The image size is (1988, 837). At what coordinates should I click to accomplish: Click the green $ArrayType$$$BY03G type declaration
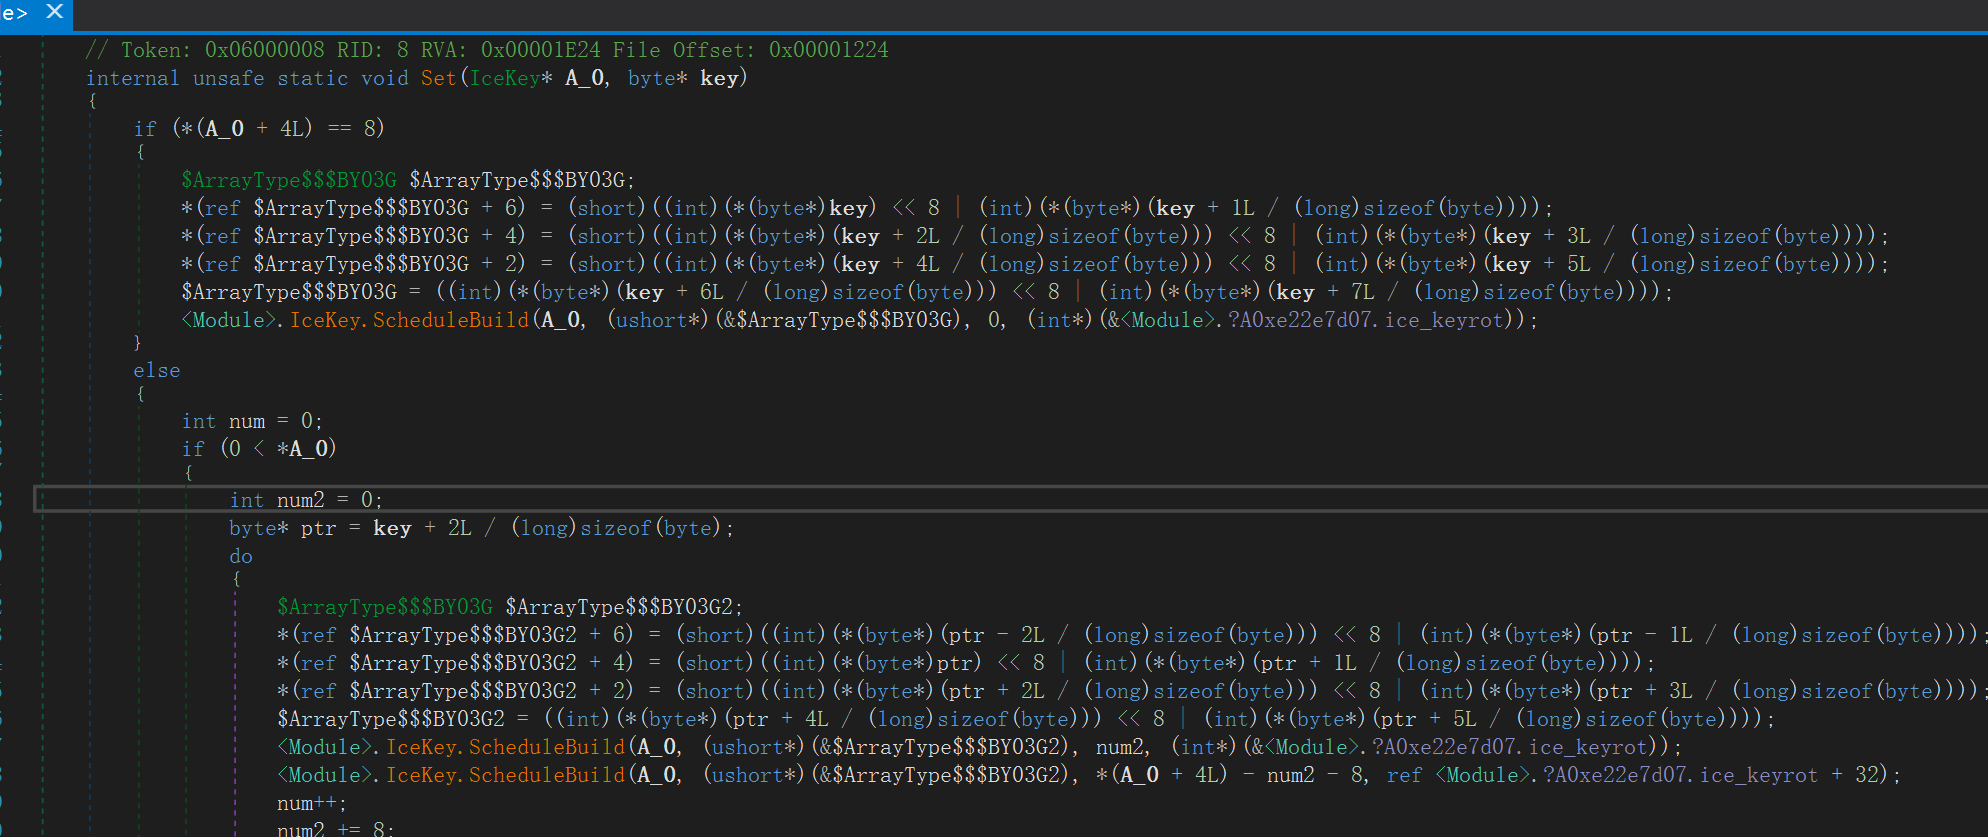tap(288, 180)
